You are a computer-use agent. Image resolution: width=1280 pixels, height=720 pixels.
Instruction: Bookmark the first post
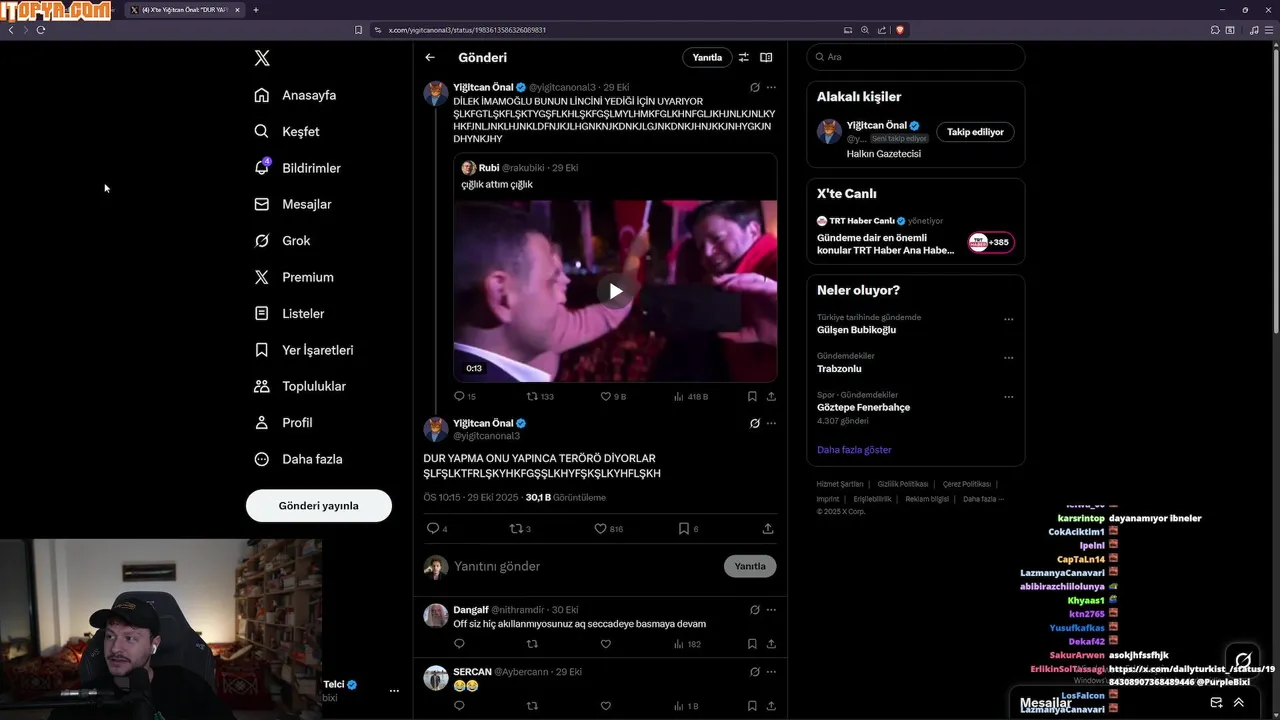[x=752, y=396]
